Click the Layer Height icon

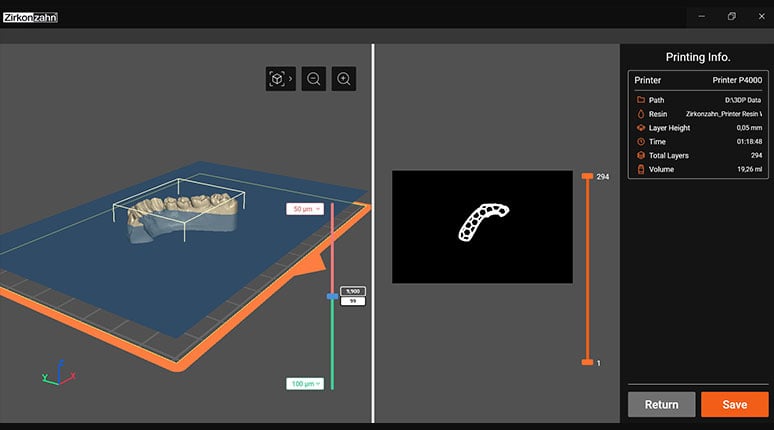tap(641, 127)
